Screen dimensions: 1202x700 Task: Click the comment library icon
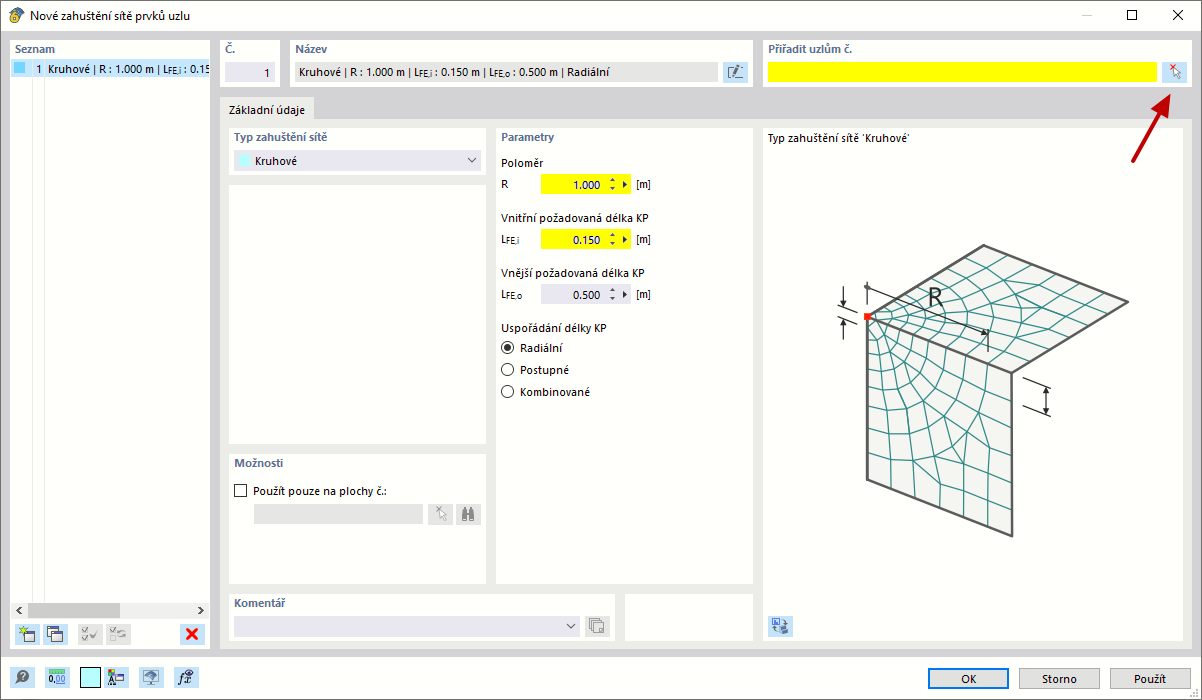pos(597,626)
